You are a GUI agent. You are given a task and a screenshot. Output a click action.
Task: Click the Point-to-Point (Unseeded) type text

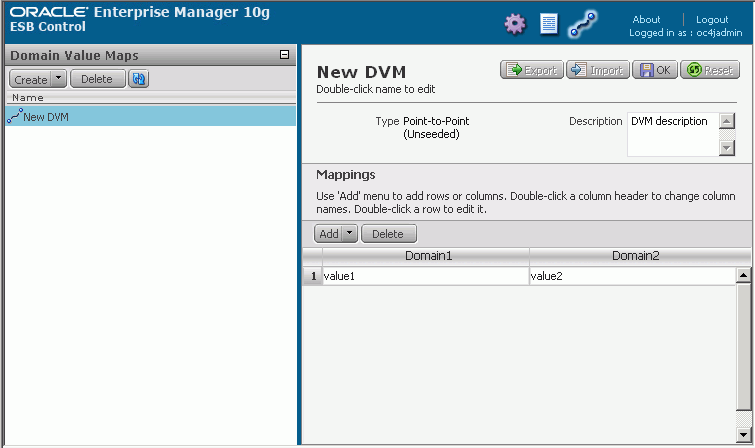[x=436, y=128]
